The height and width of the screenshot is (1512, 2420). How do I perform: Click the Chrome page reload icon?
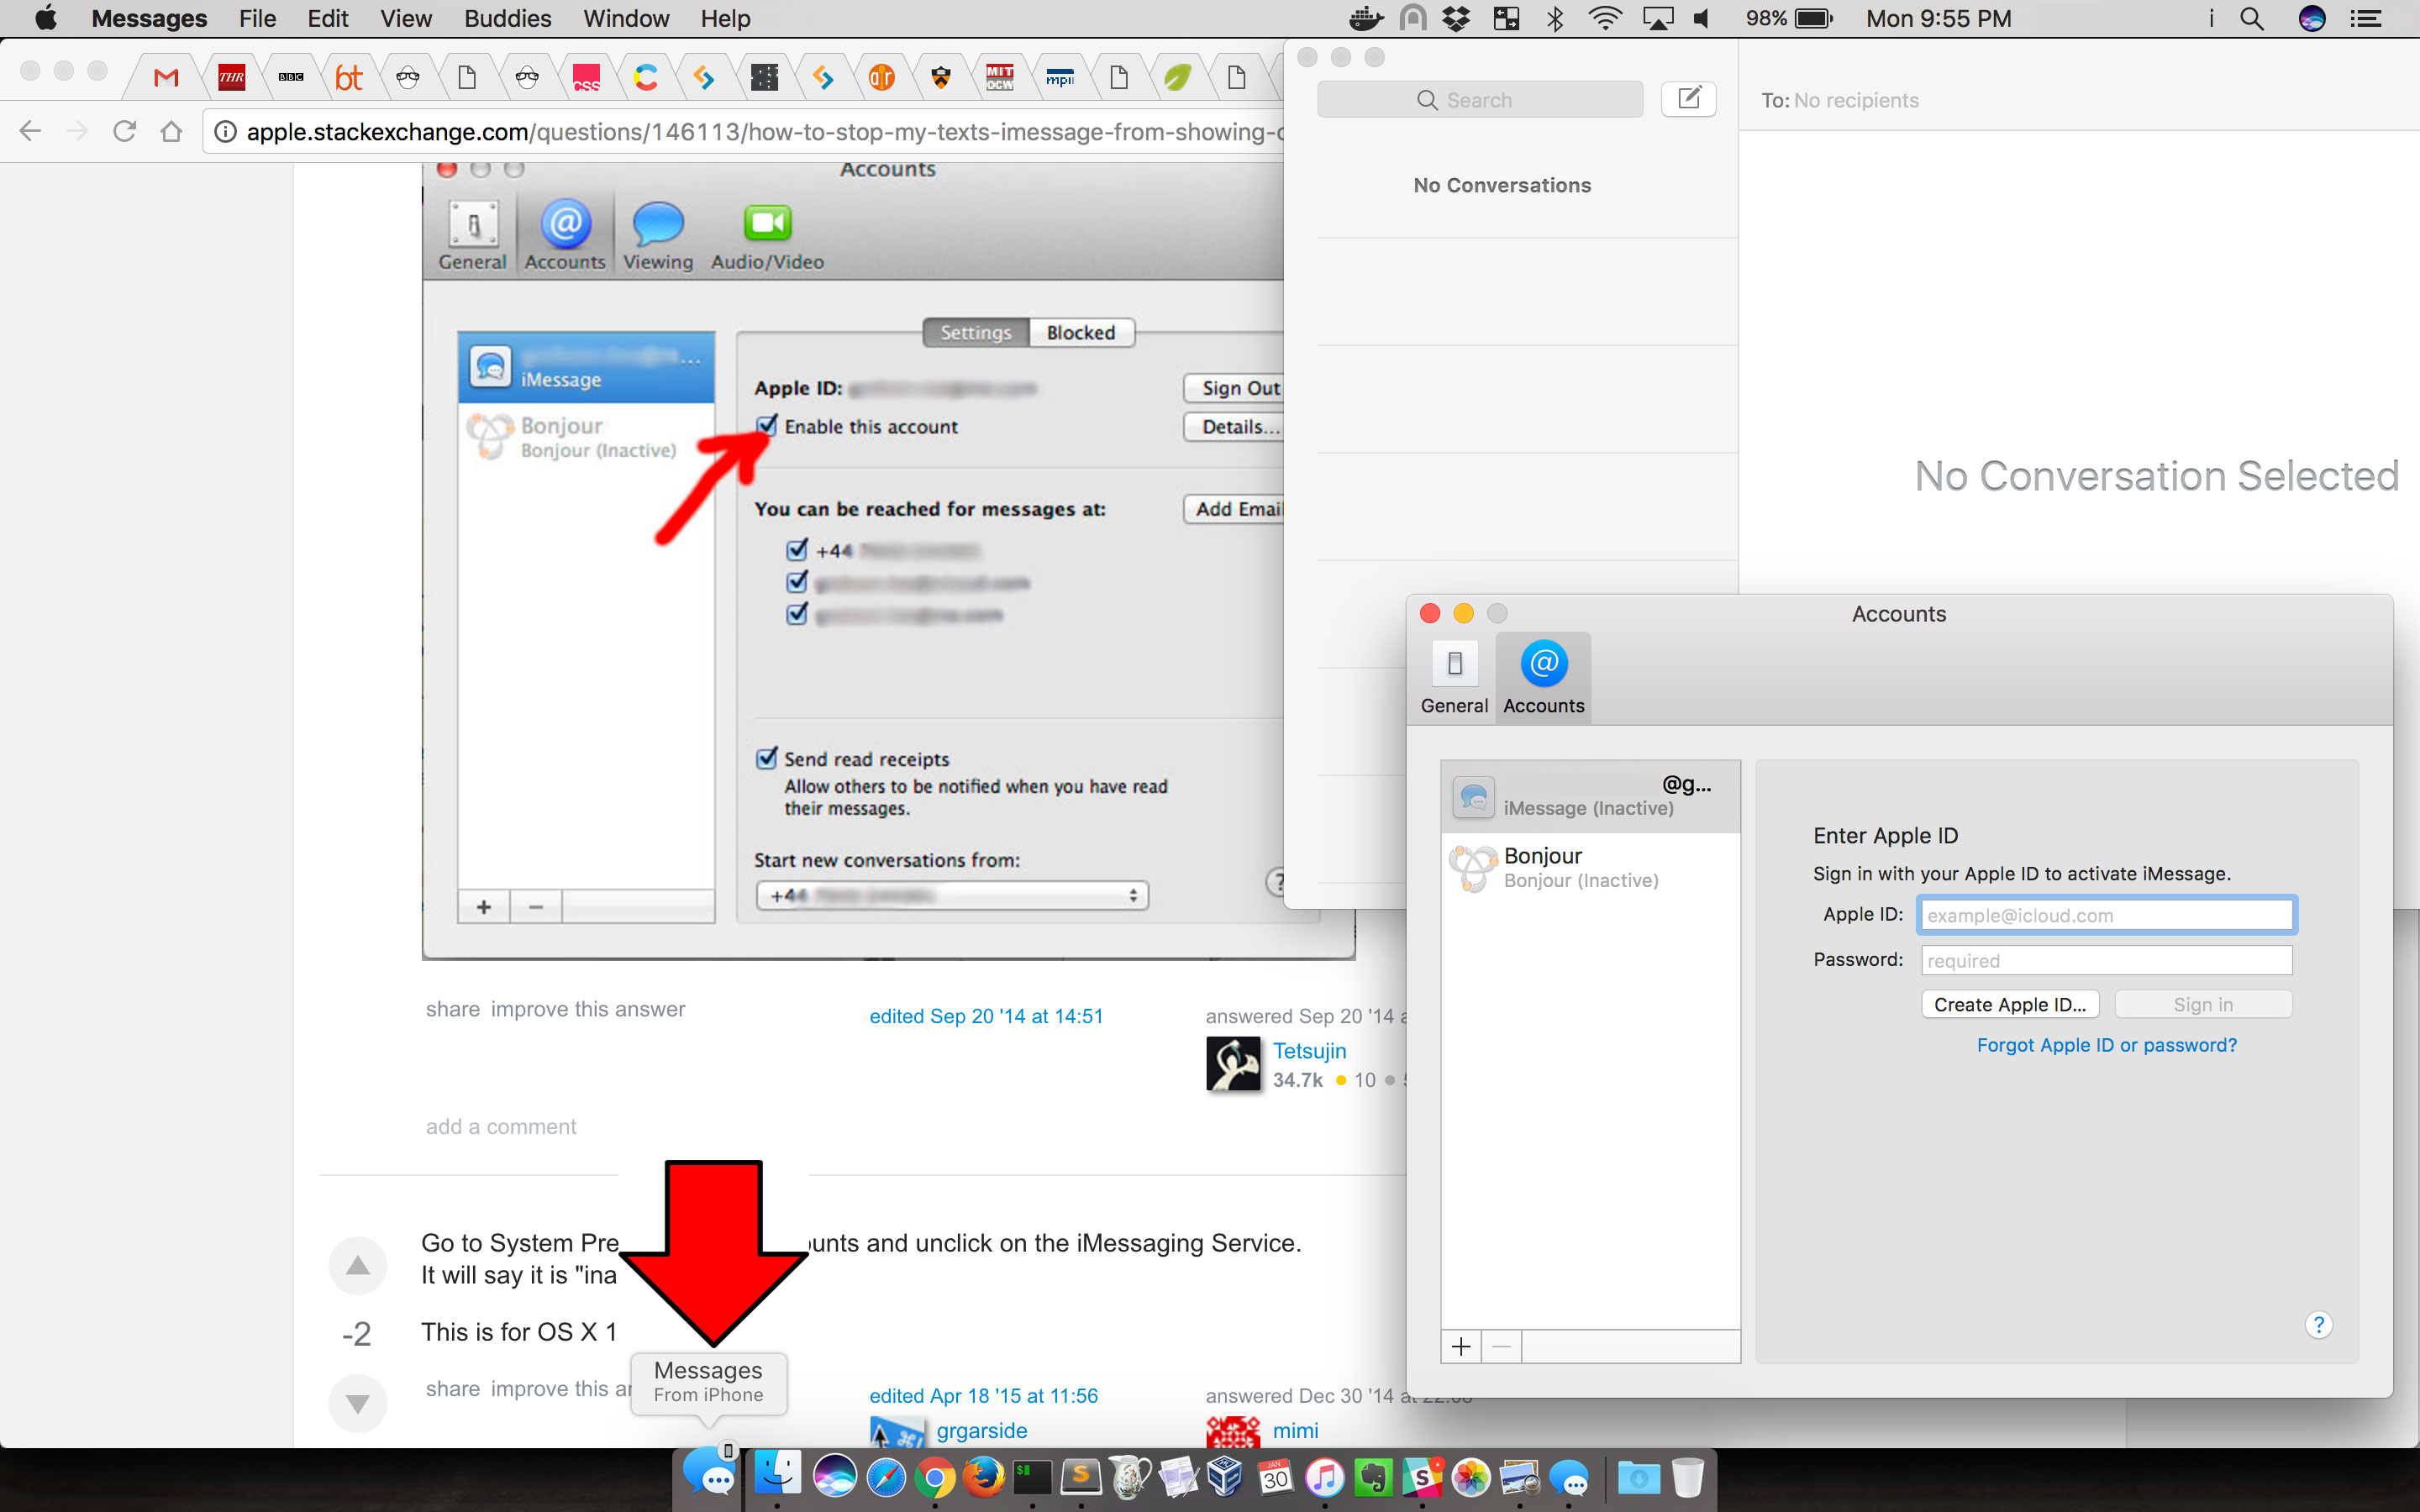pos(124,132)
